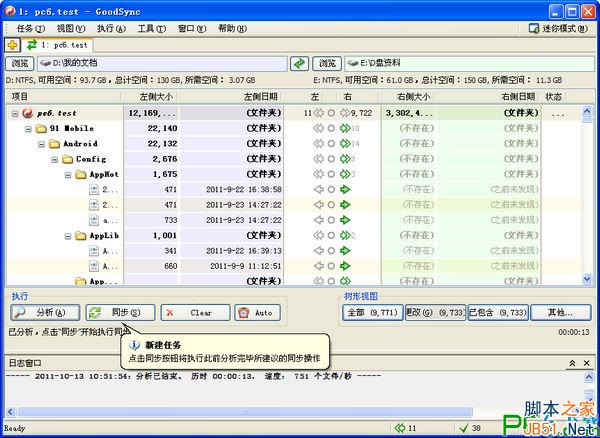Select the AppHot folder icon

[81, 174]
